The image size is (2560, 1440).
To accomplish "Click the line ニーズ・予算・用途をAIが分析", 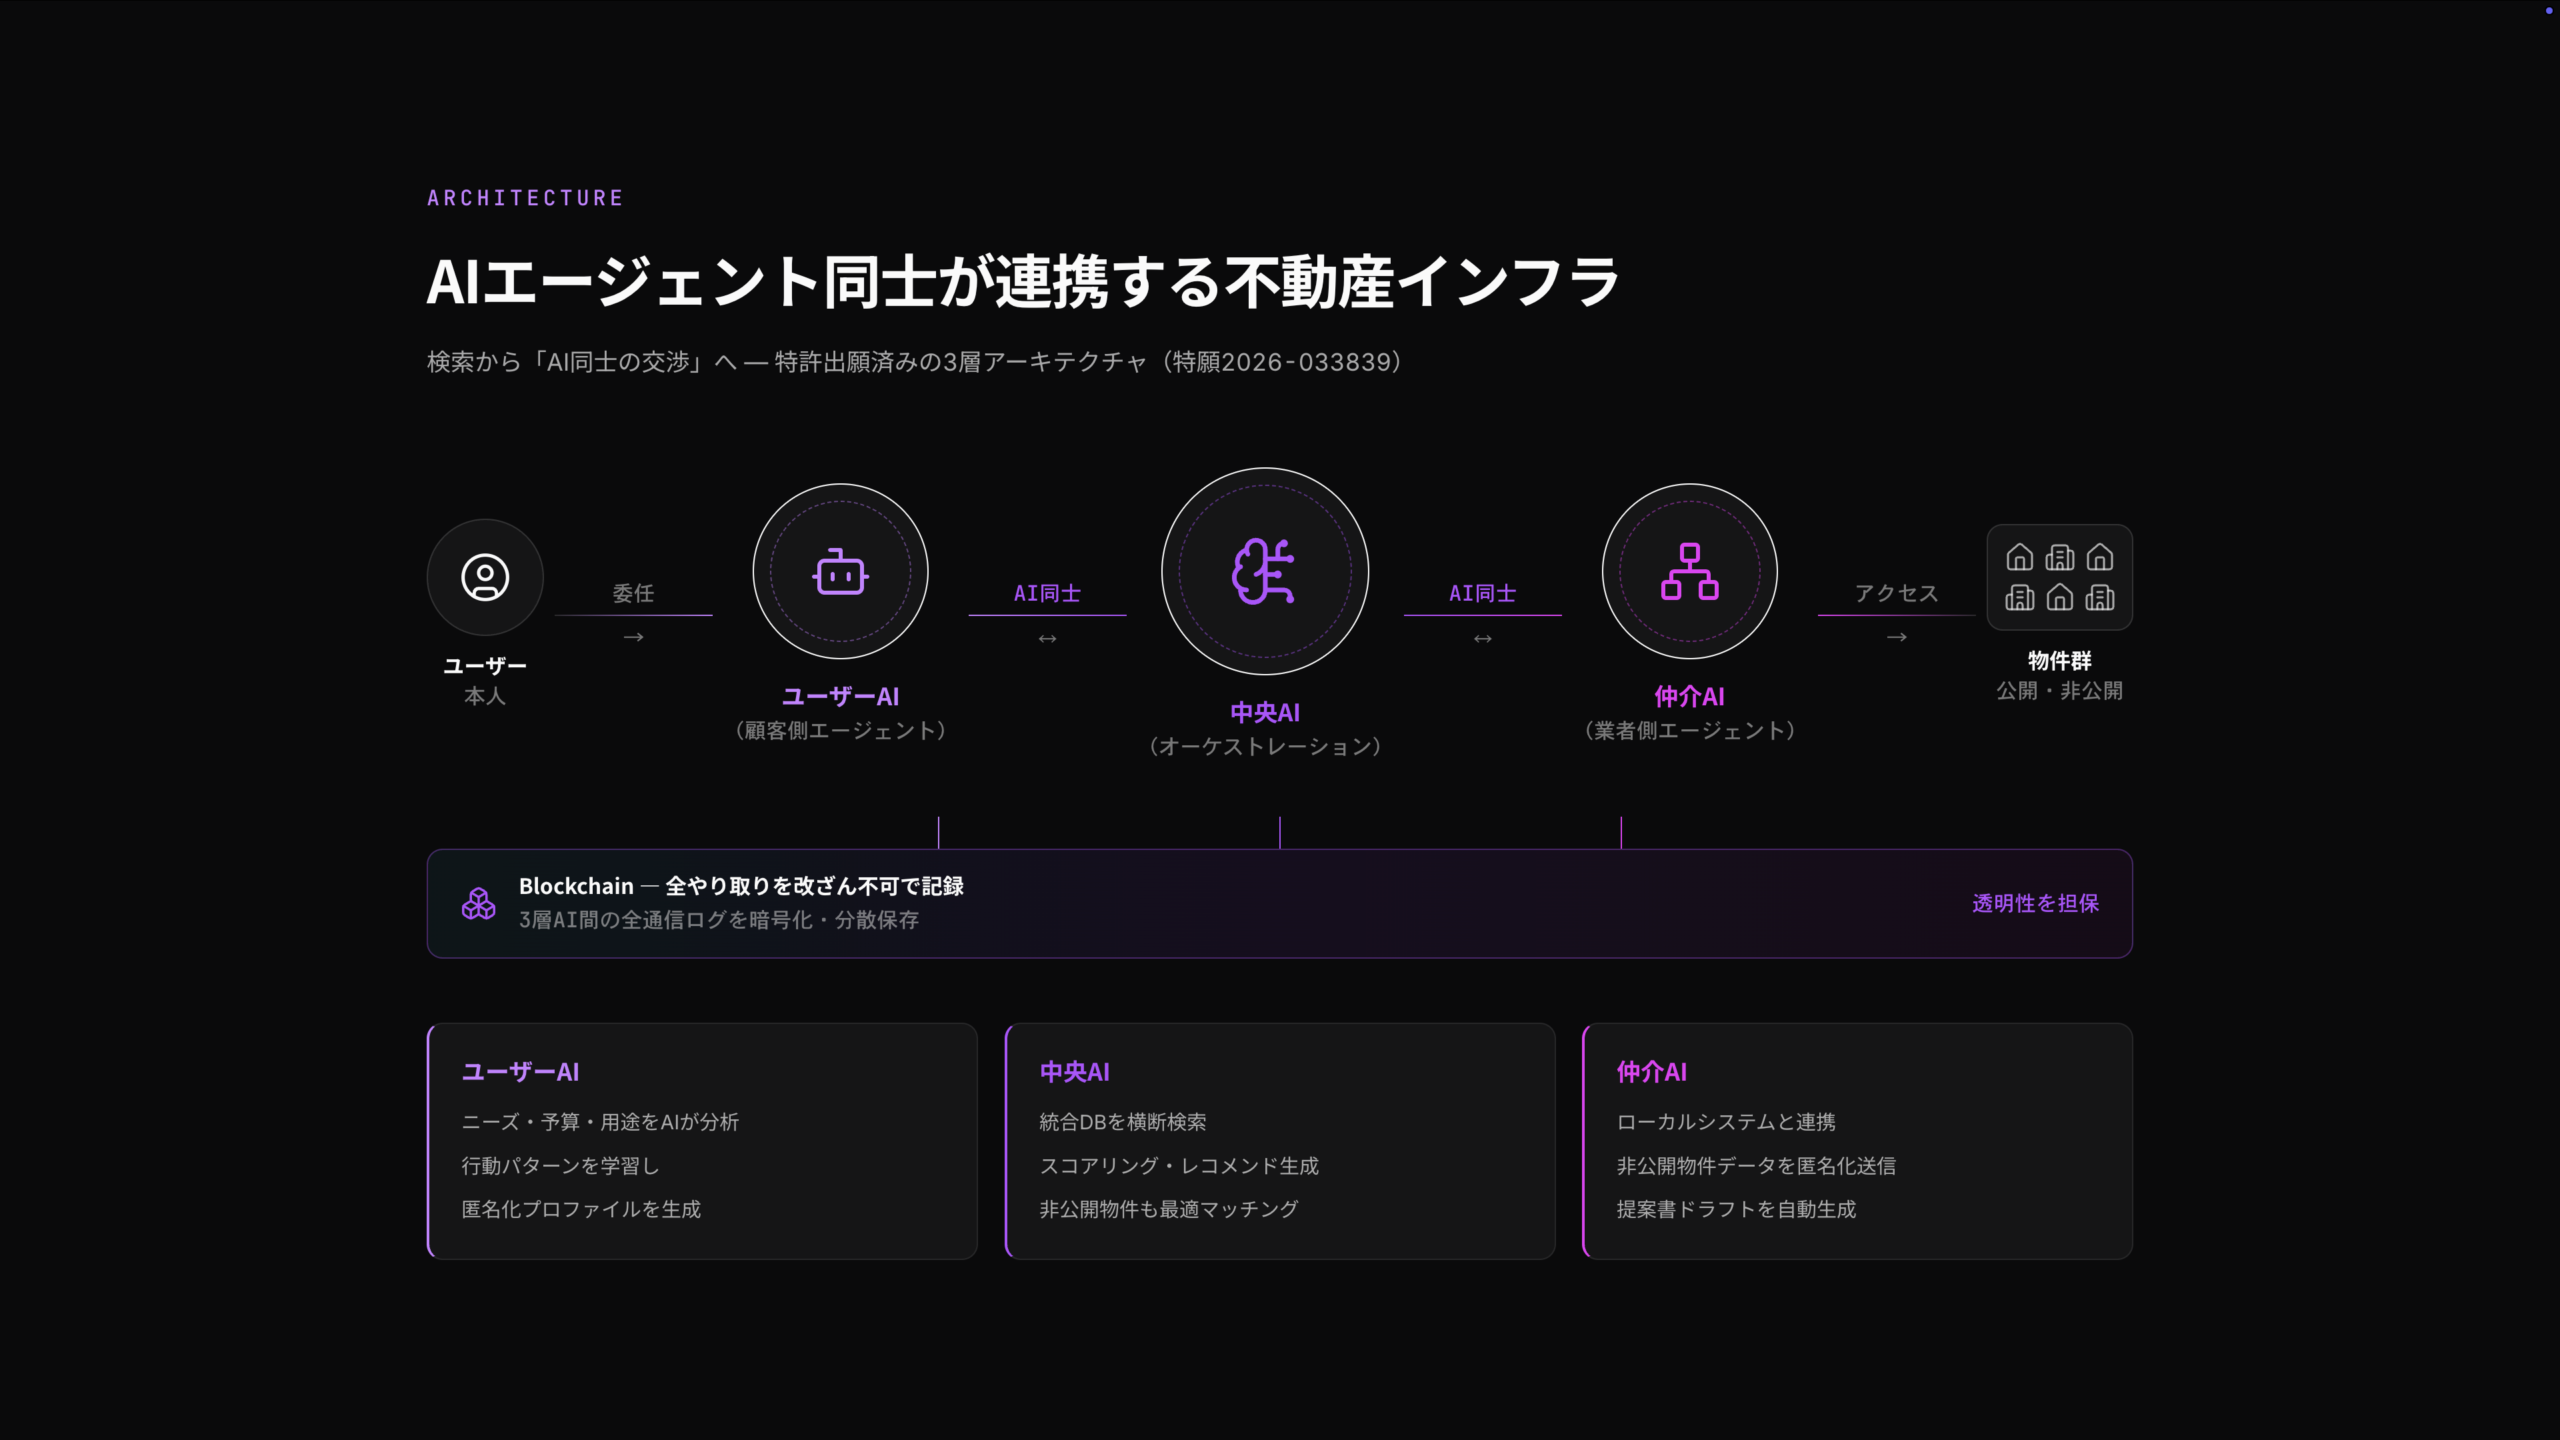I will tap(600, 1122).
